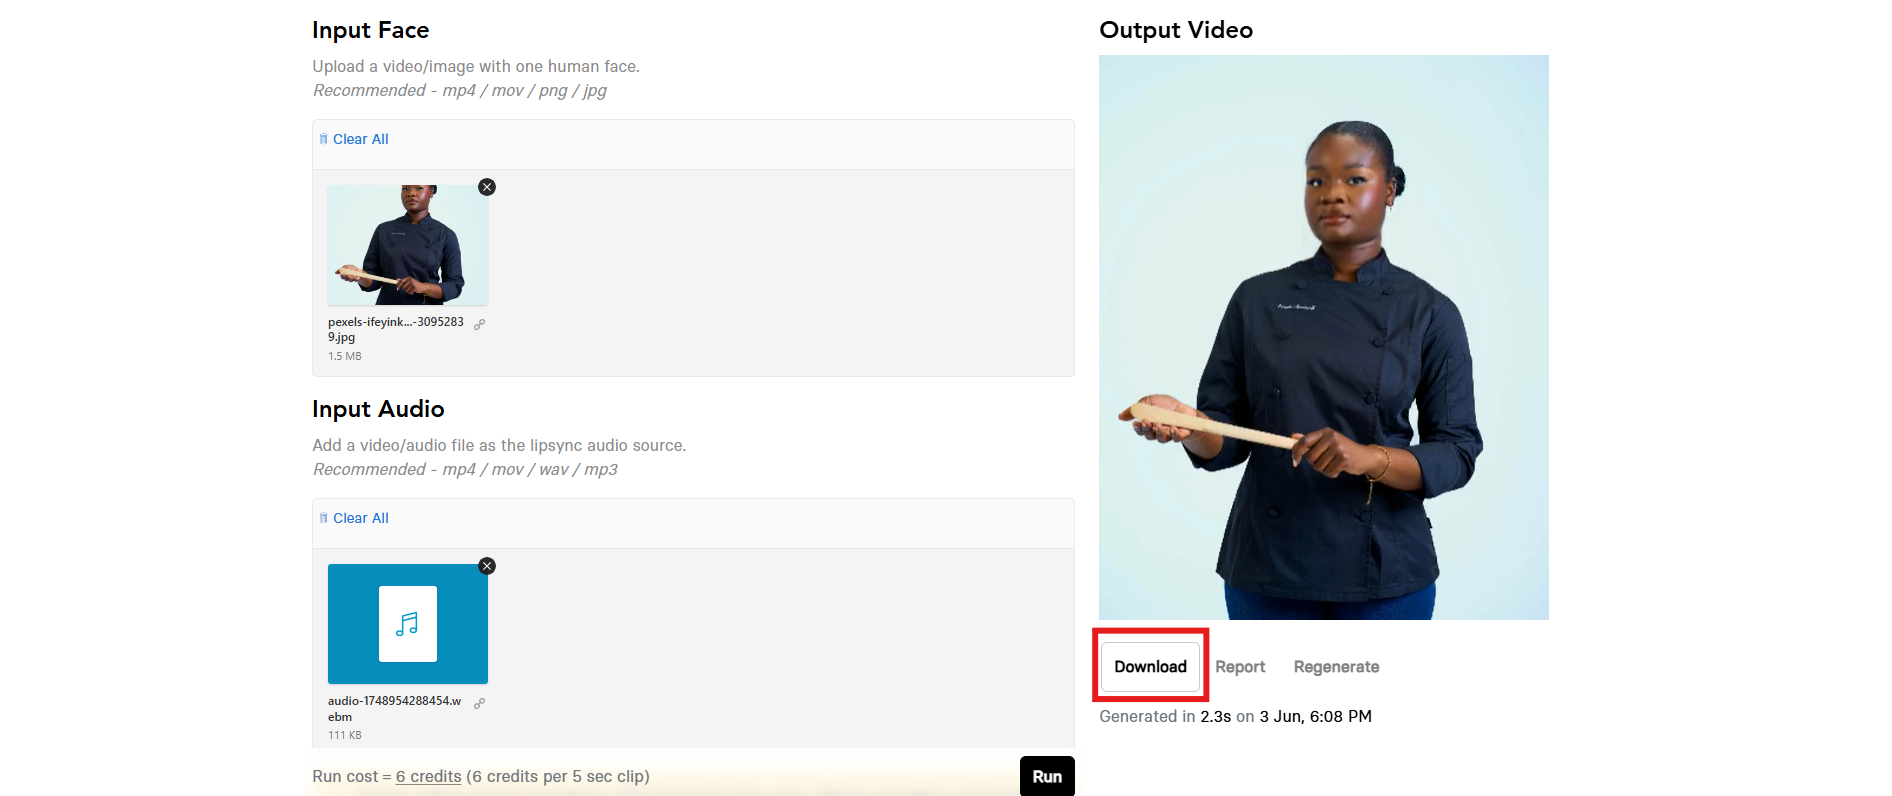The height and width of the screenshot is (796, 1892).
Task: Click the Input Face heading
Action: tap(370, 30)
